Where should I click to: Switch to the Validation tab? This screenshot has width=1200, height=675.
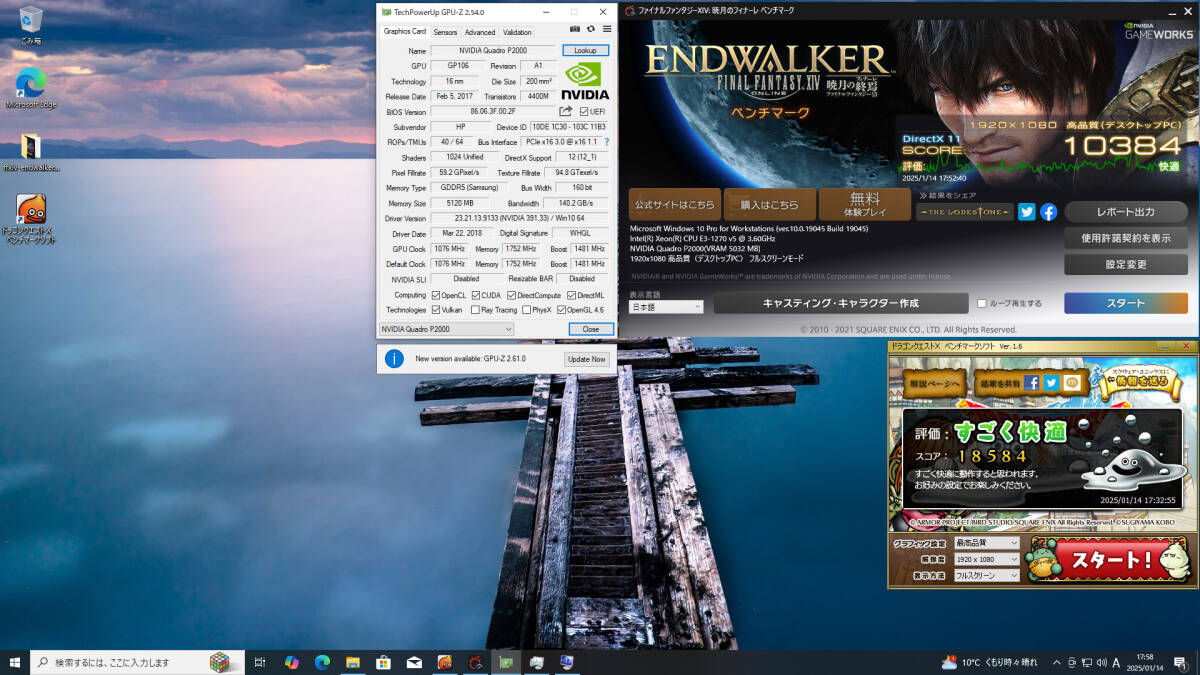[x=517, y=32]
